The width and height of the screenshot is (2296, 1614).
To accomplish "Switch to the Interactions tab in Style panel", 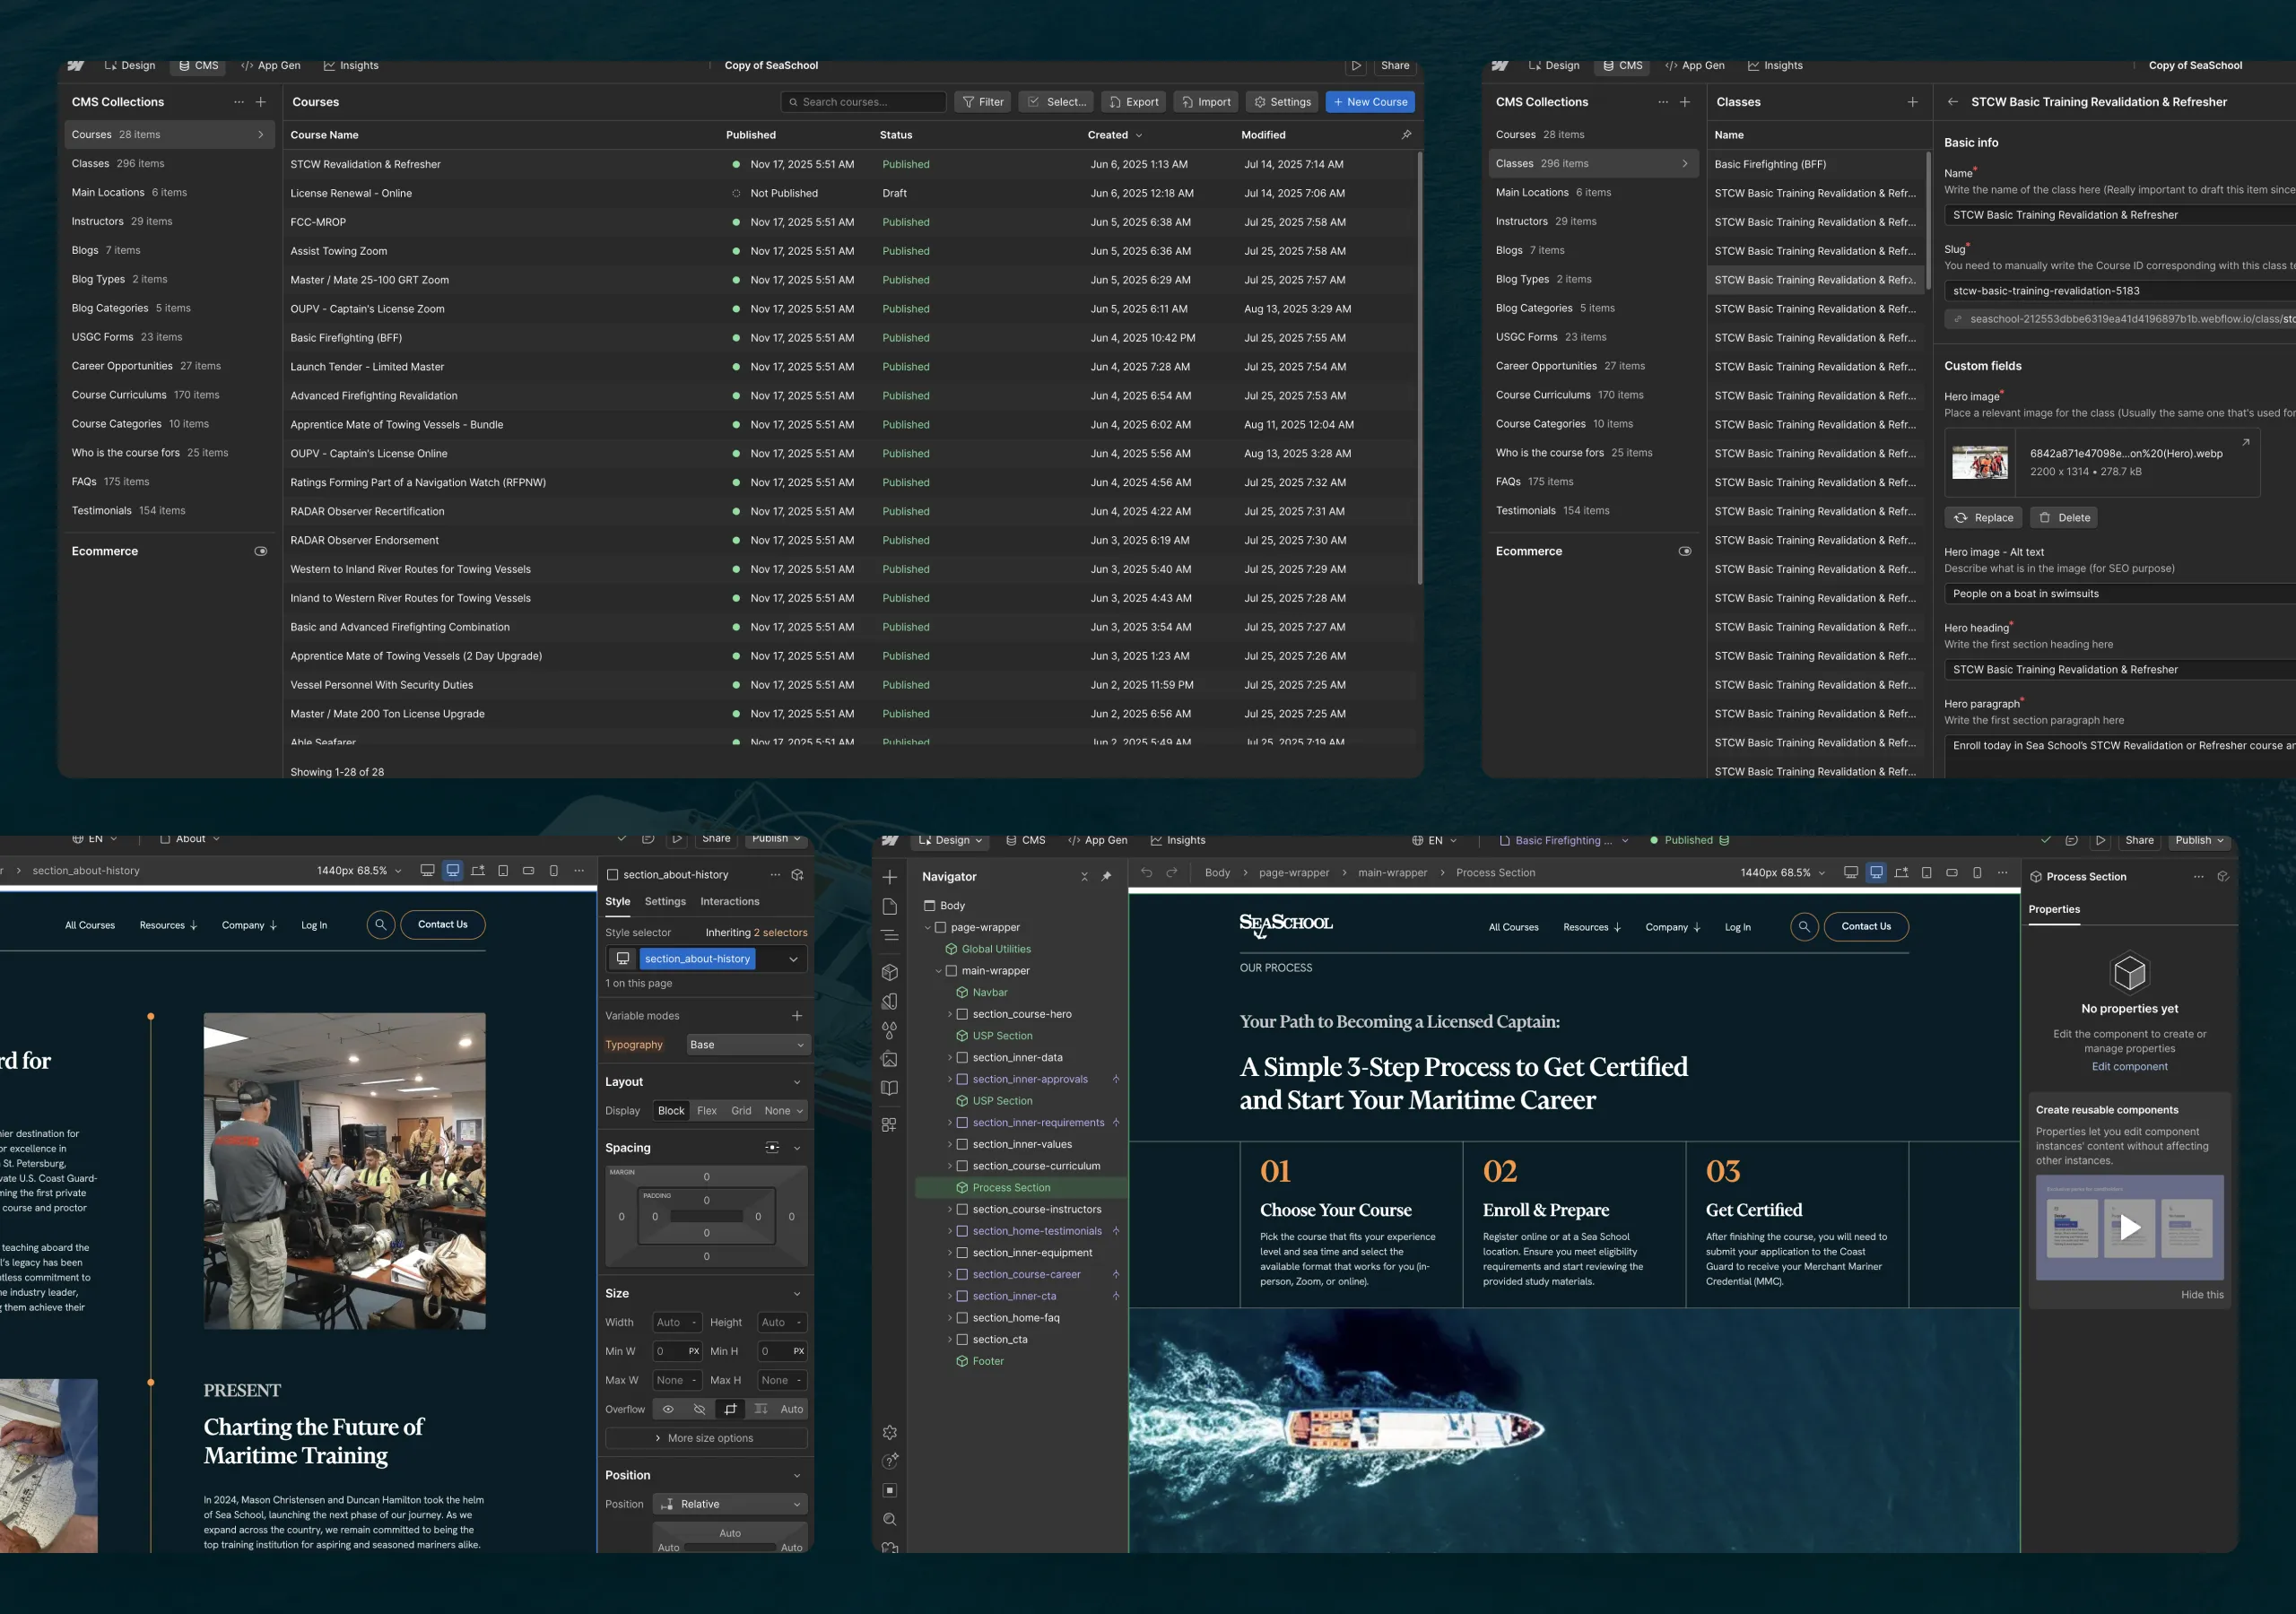I will (x=729, y=901).
